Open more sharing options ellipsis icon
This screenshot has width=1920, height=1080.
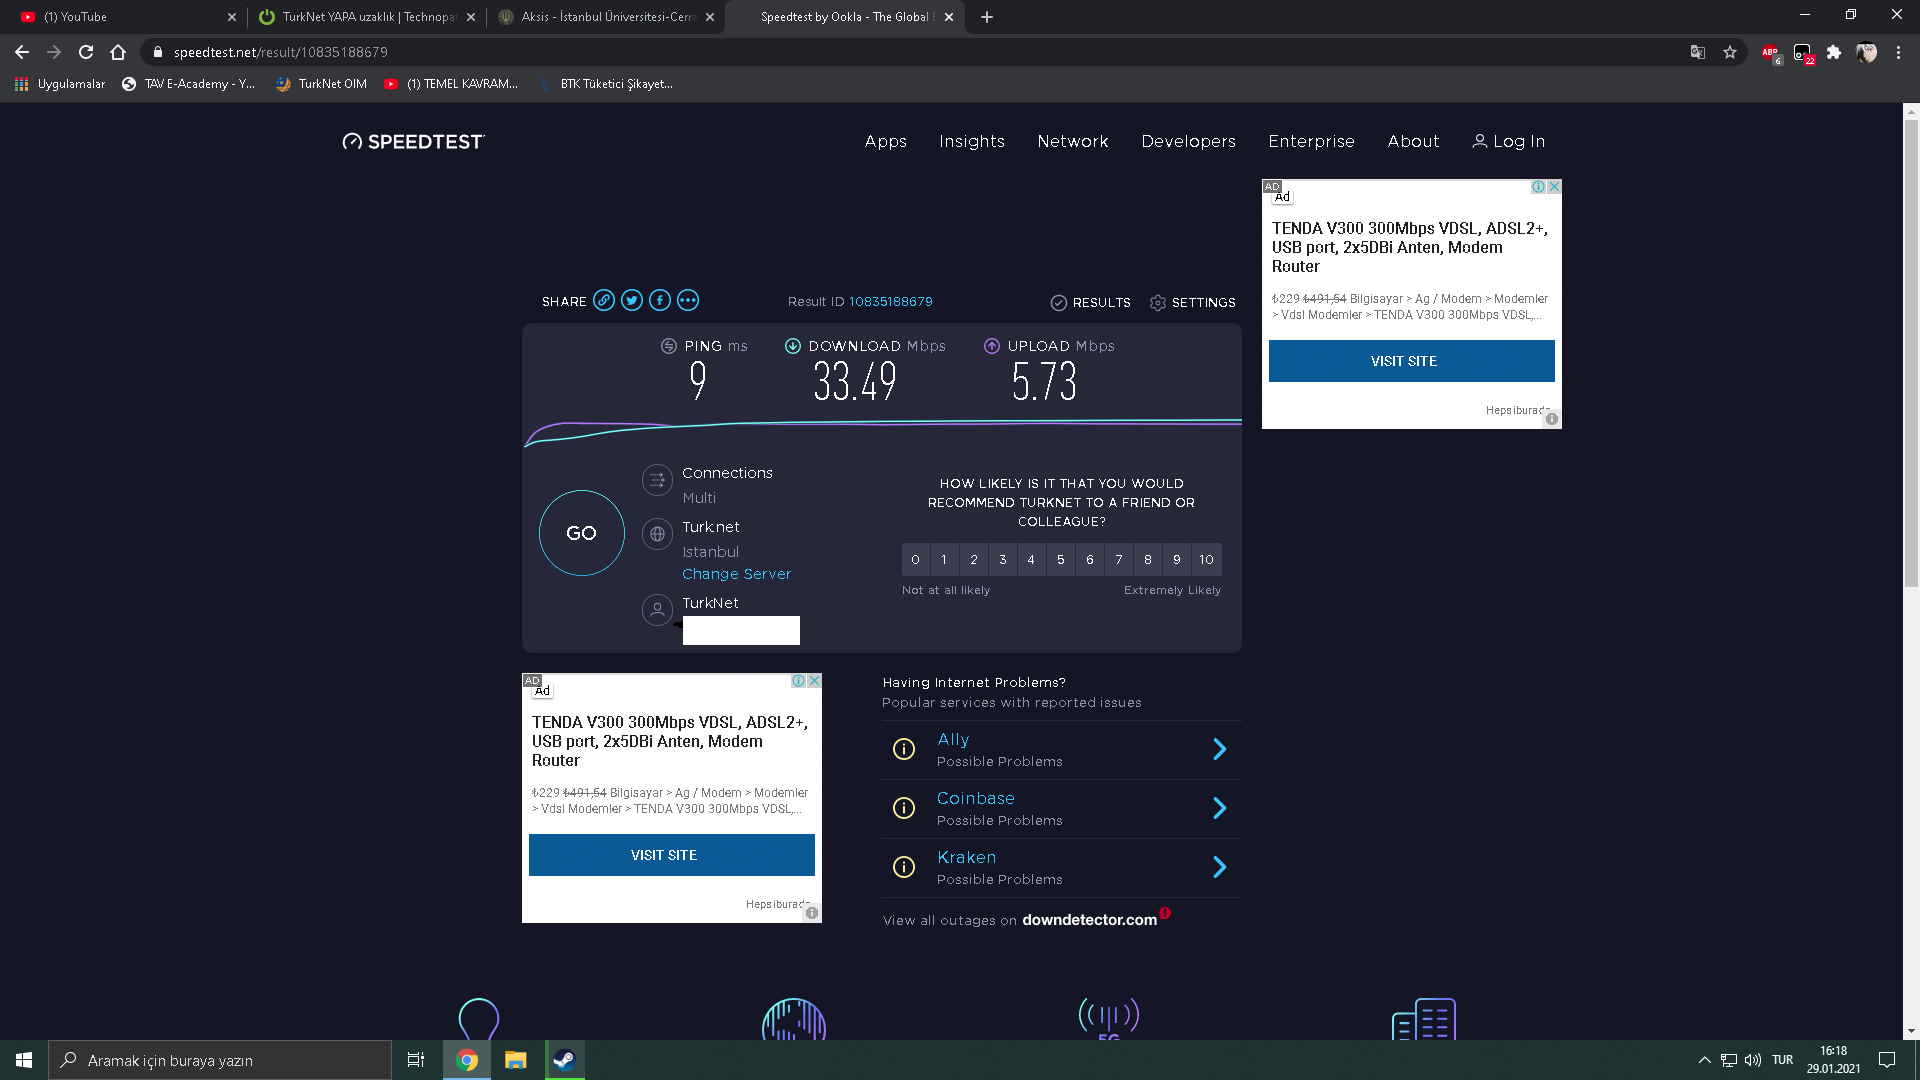pos(688,300)
